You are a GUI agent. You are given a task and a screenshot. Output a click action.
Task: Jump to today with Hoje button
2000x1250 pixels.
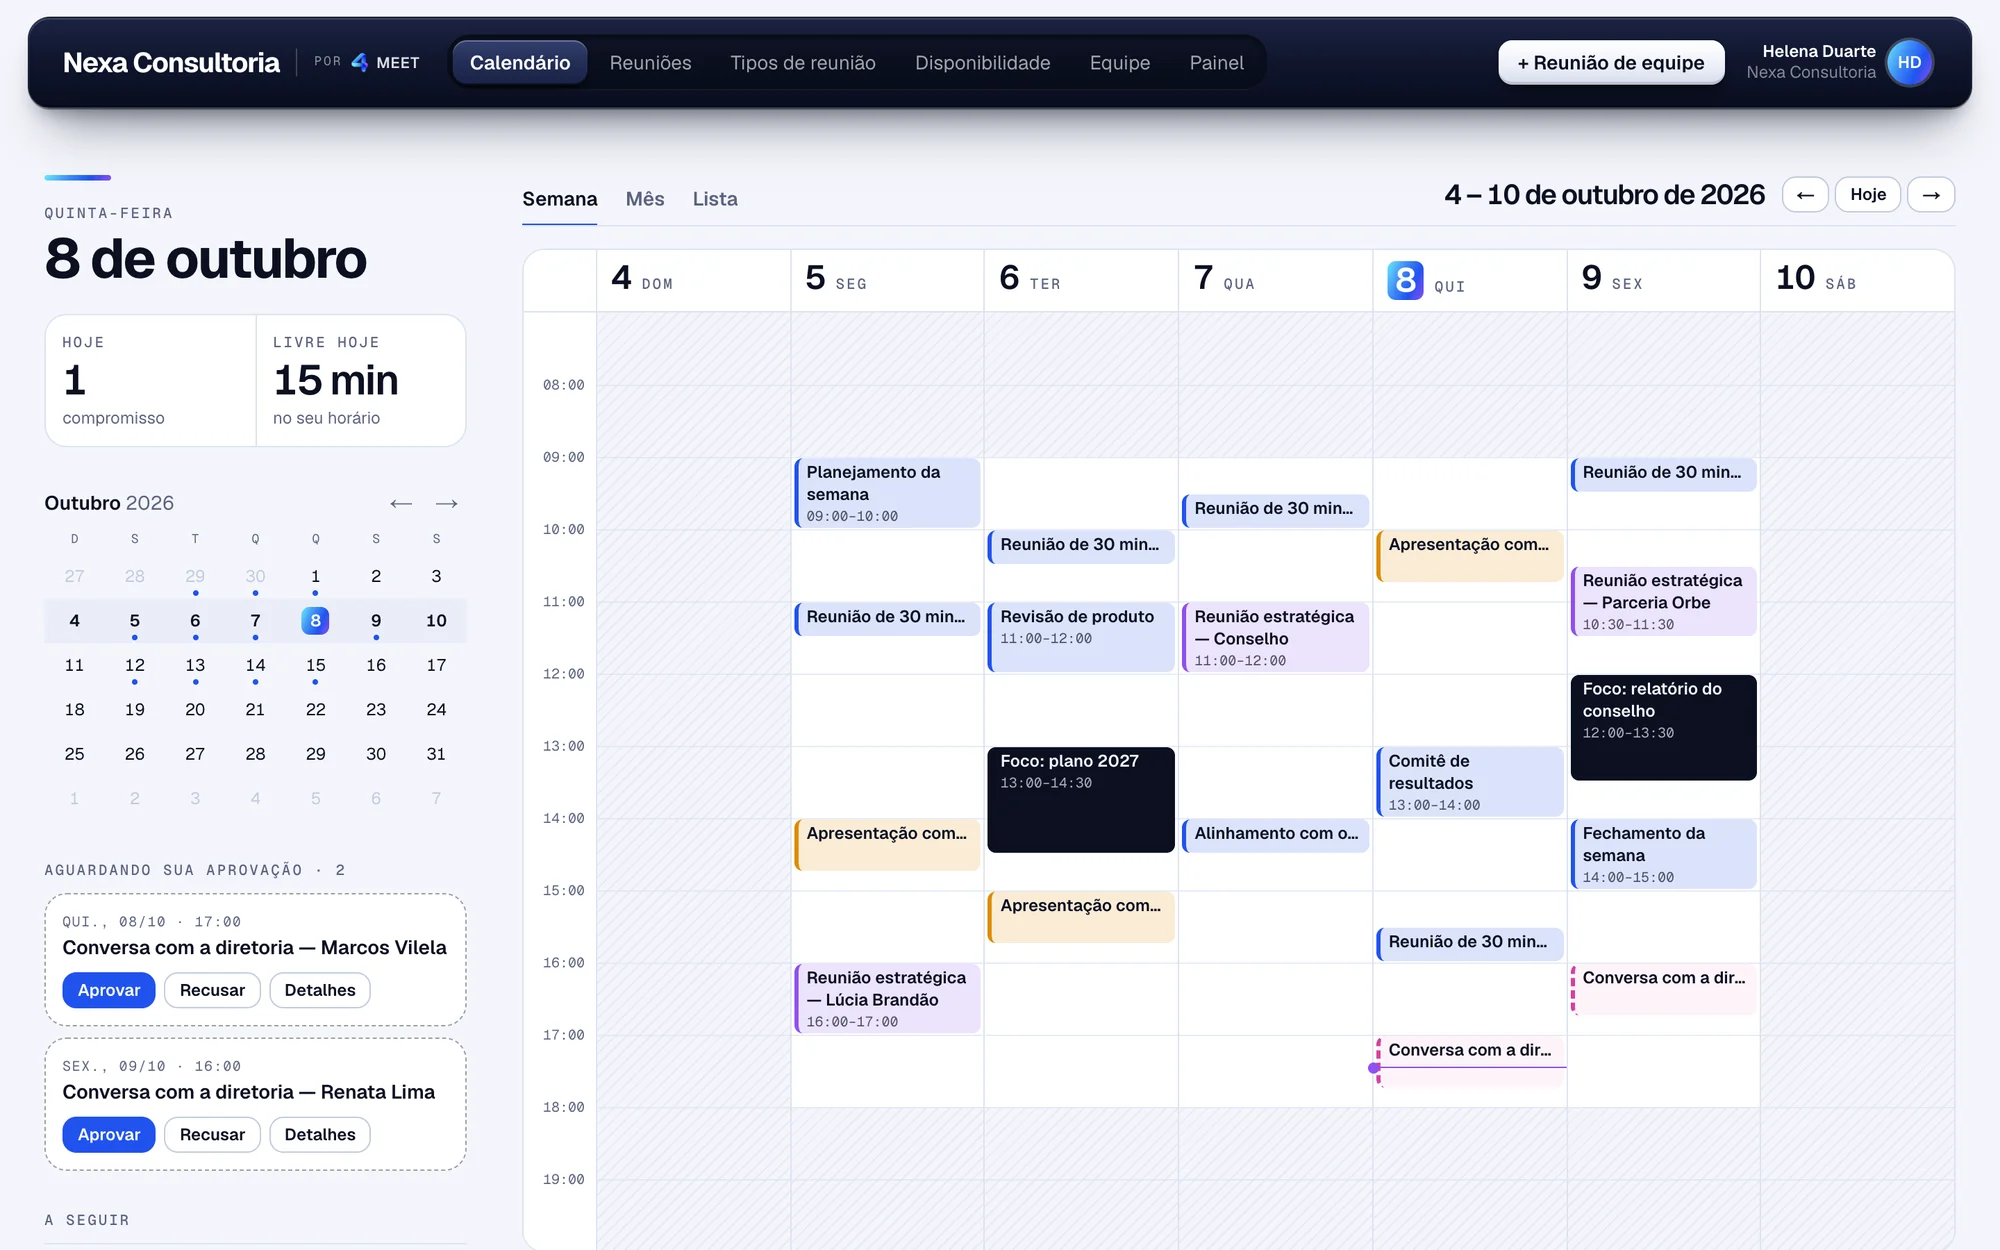pyautogui.click(x=1868, y=195)
